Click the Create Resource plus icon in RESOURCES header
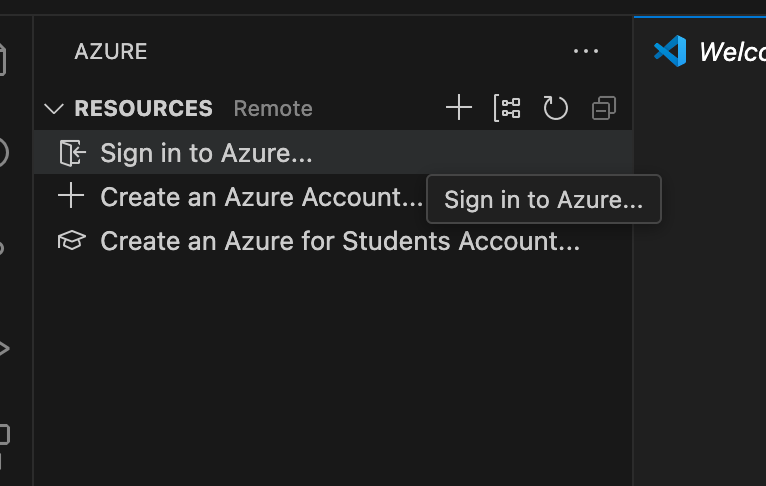This screenshot has width=766, height=486. pos(459,108)
